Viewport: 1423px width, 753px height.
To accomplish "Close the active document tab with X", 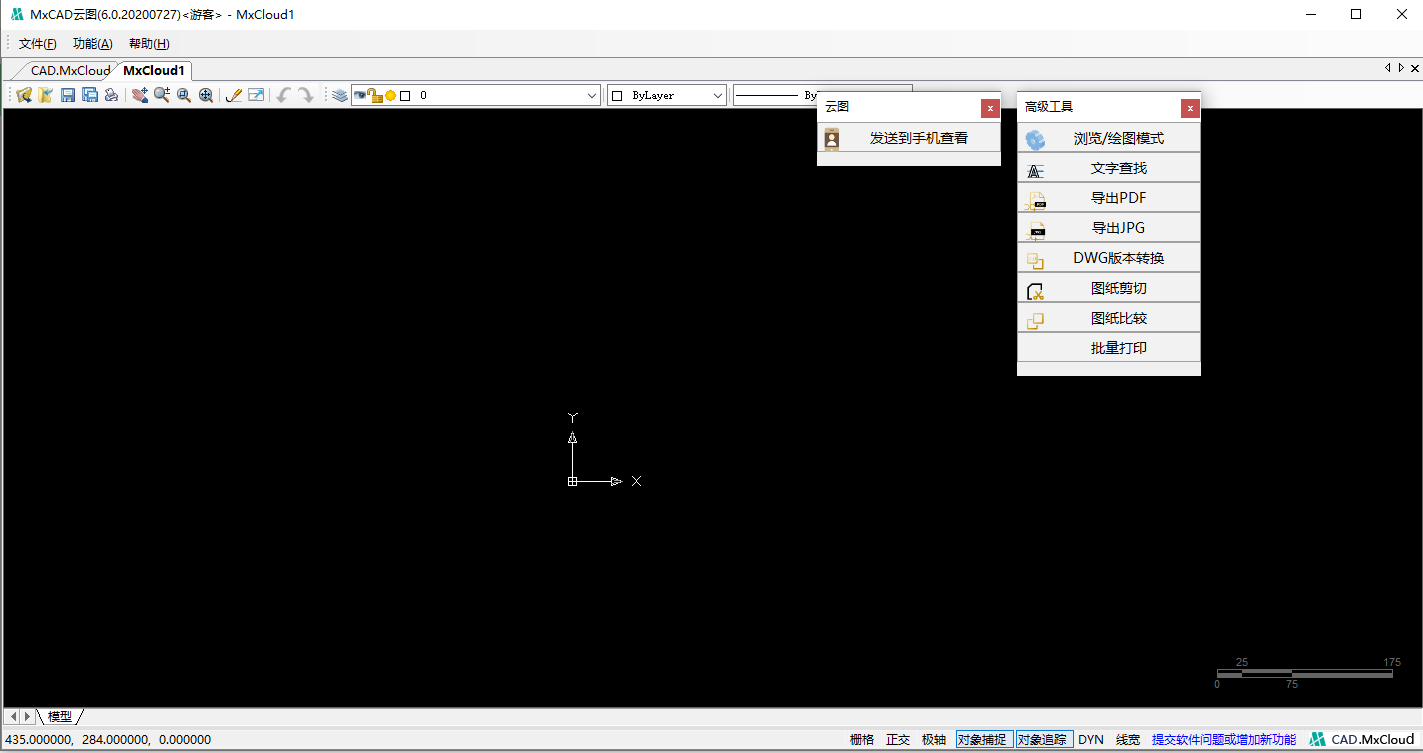I will 1415,68.
